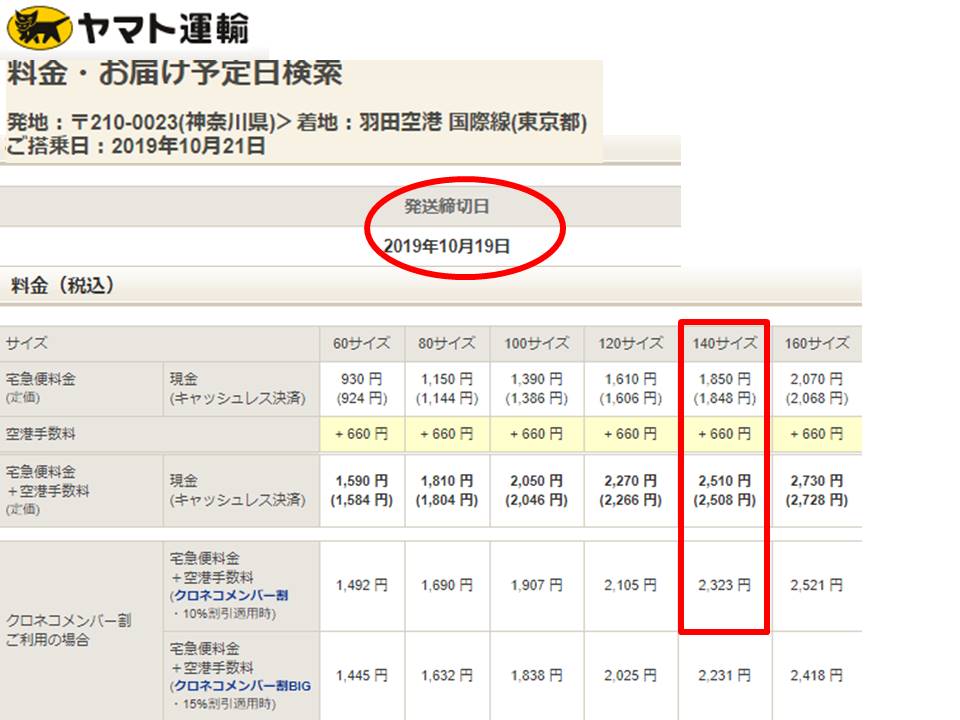
Task: Click the 2,270 円 total cell
Action: pyautogui.click(x=631, y=490)
